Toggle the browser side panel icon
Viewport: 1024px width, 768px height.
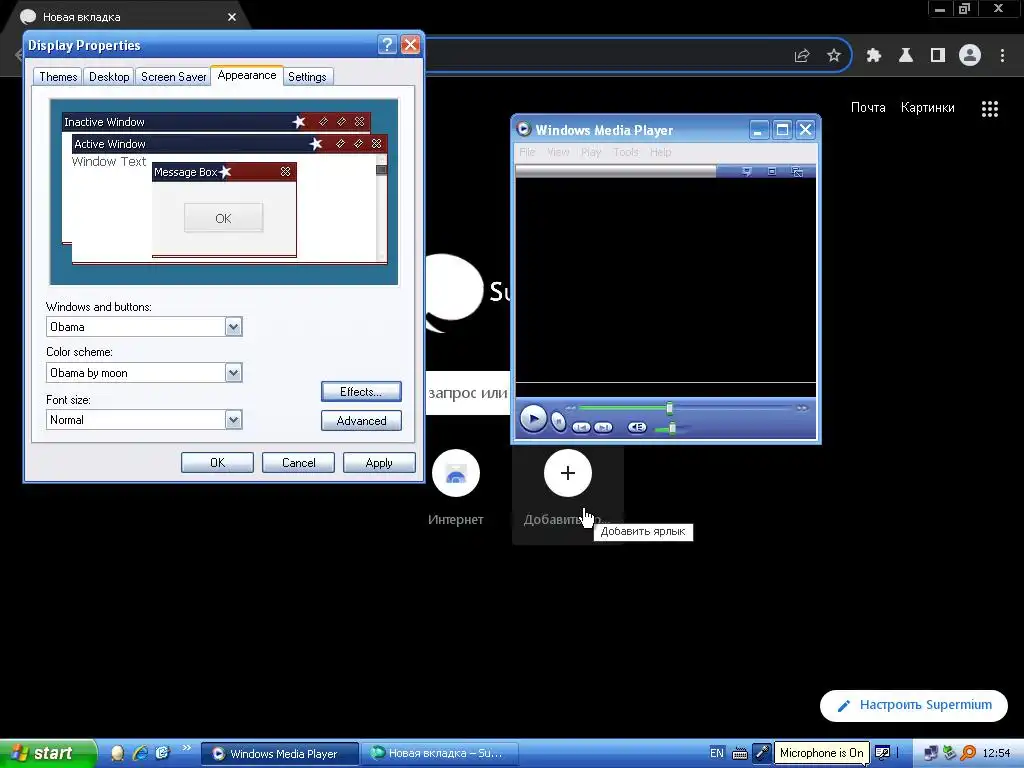coord(938,56)
